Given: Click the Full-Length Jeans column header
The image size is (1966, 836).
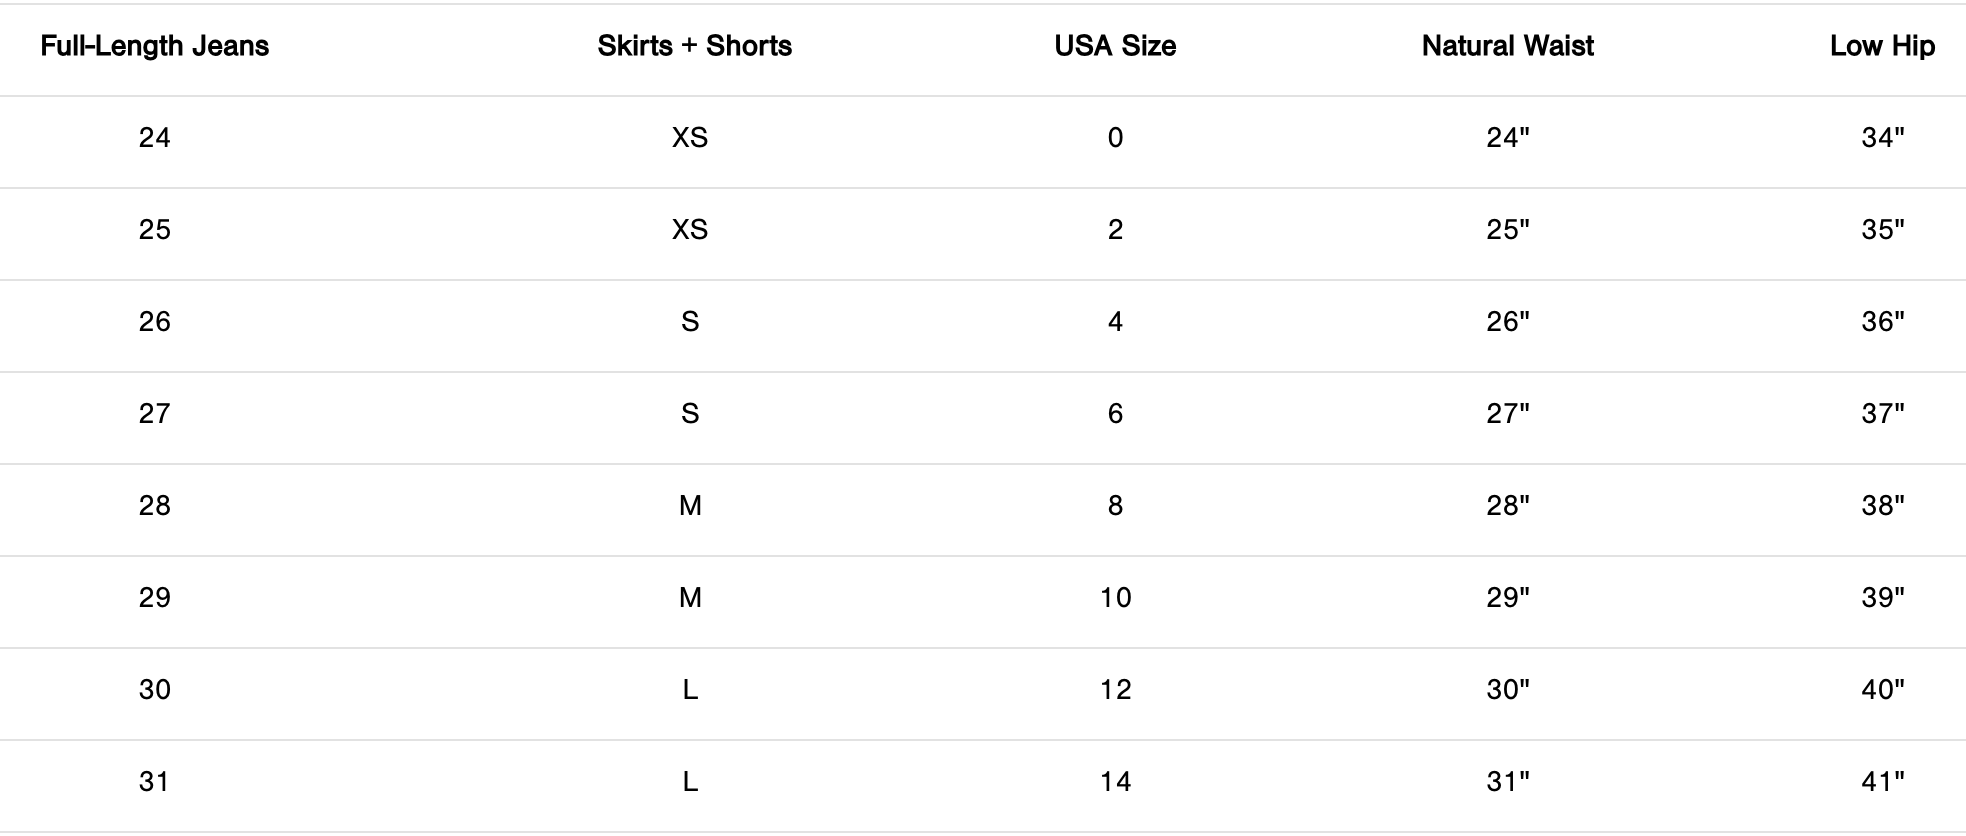Looking at the screenshot, I should click(x=154, y=46).
